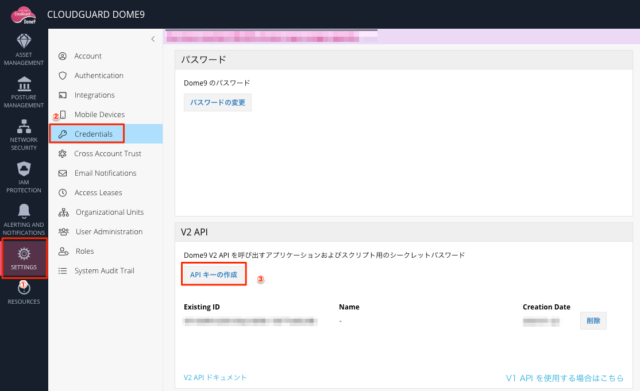Click the Dome9 のパスワード label
The image size is (640, 391).
pos(217,83)
